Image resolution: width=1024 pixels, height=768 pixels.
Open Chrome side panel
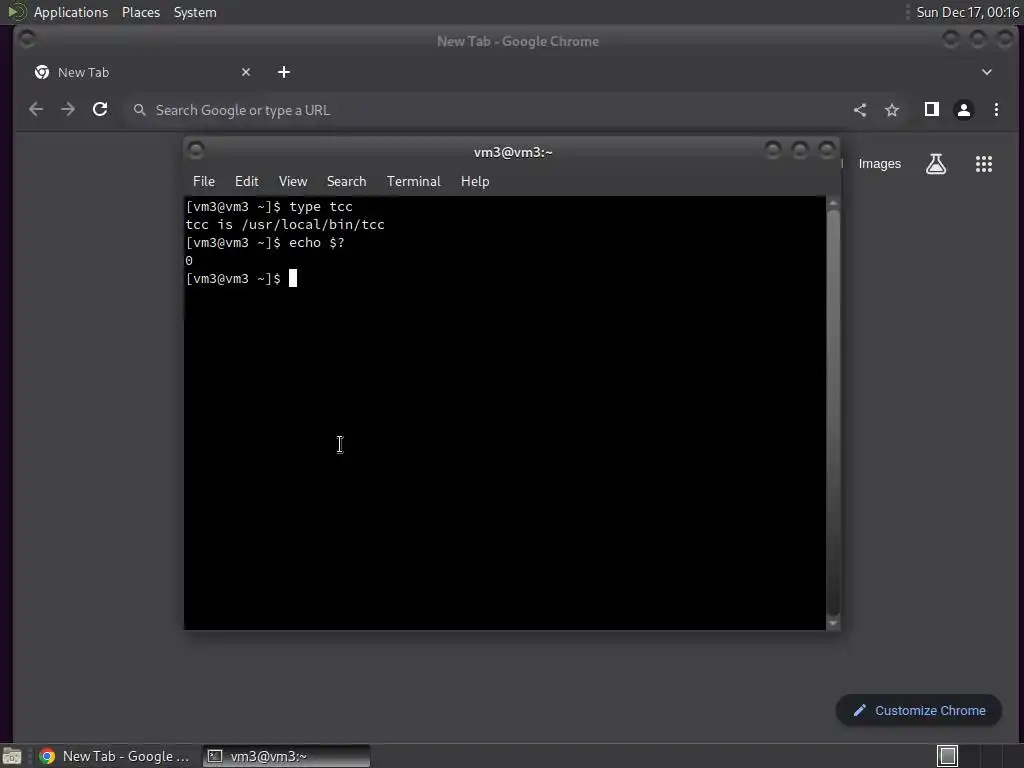(932, 109)
